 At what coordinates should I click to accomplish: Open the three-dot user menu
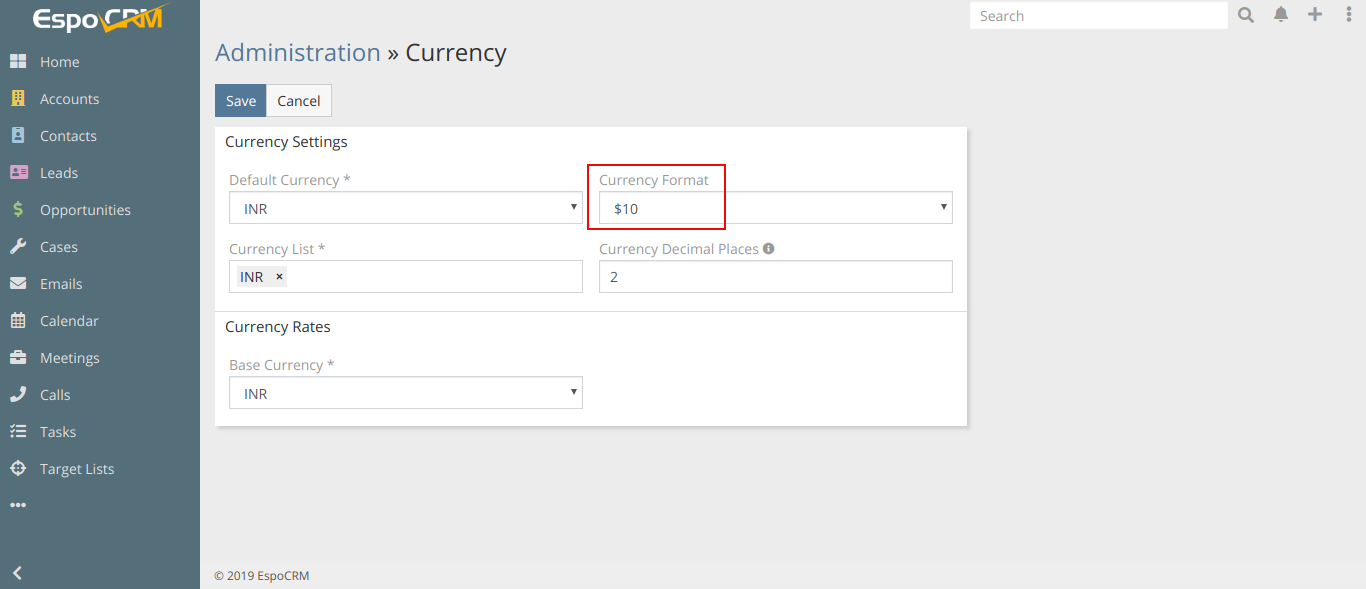[1348, 15]
